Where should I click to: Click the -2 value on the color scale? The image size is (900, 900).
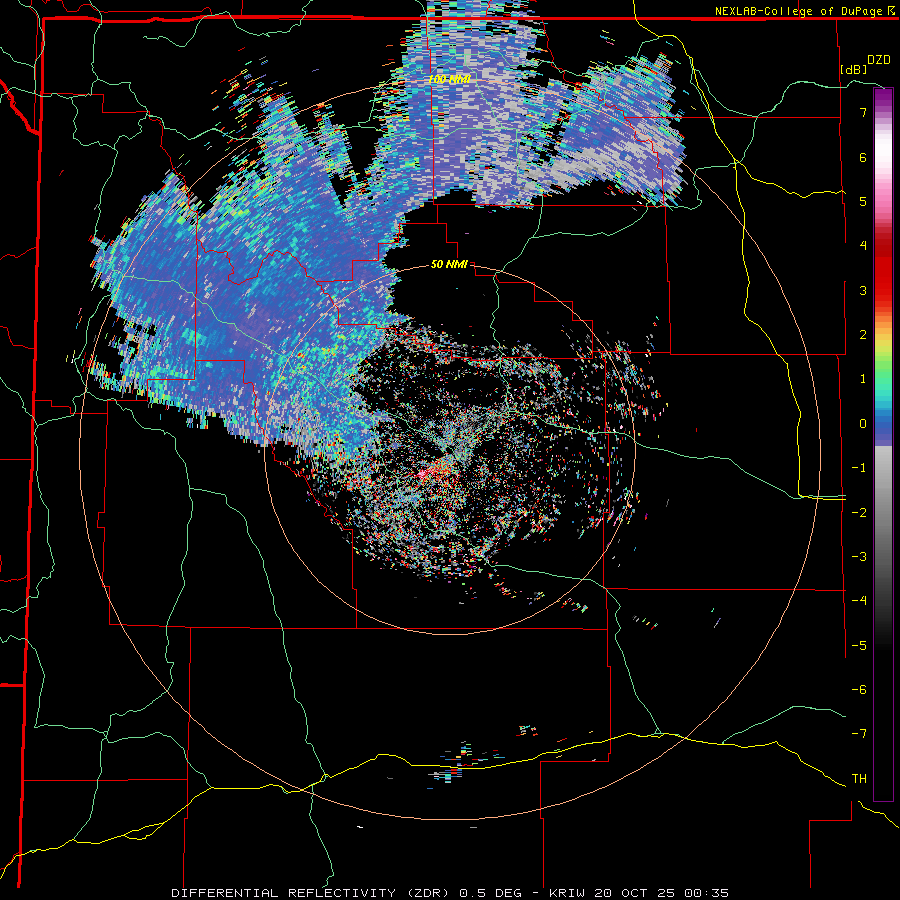tap(859, 513)
